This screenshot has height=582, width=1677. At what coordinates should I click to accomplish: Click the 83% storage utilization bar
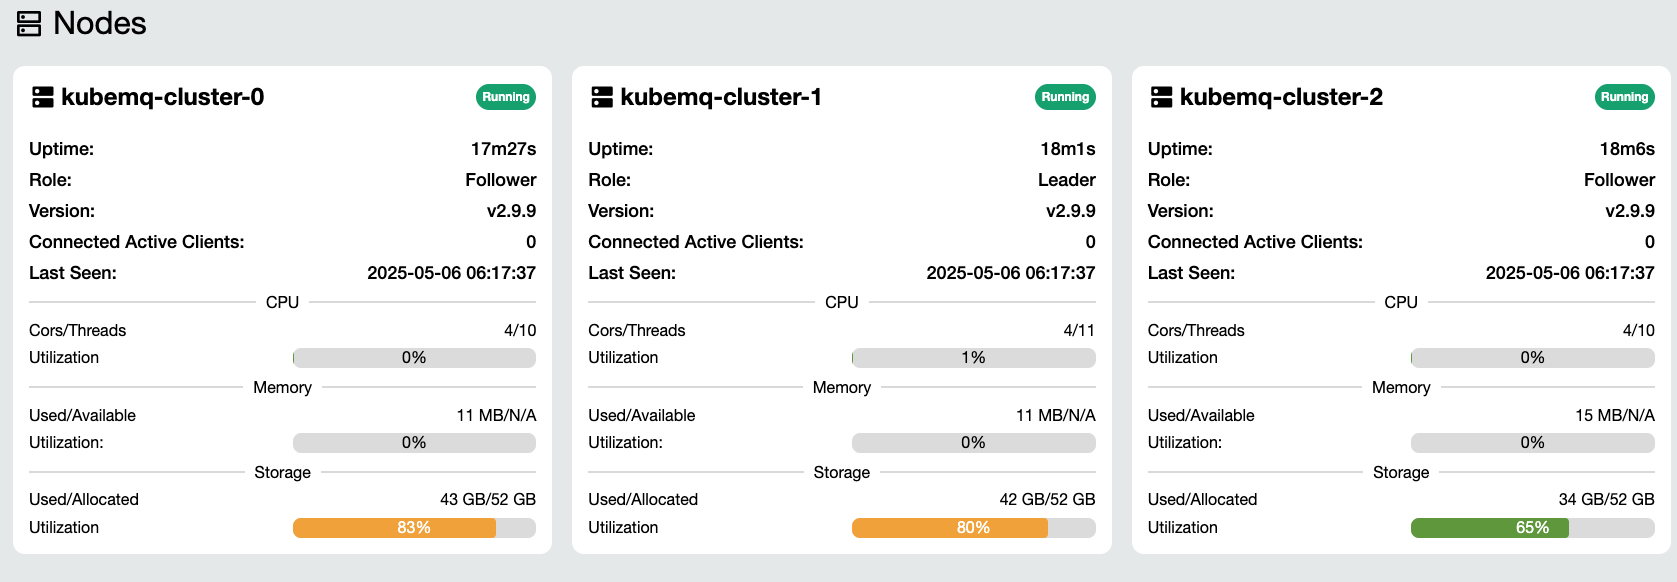(x=414, y=528)
